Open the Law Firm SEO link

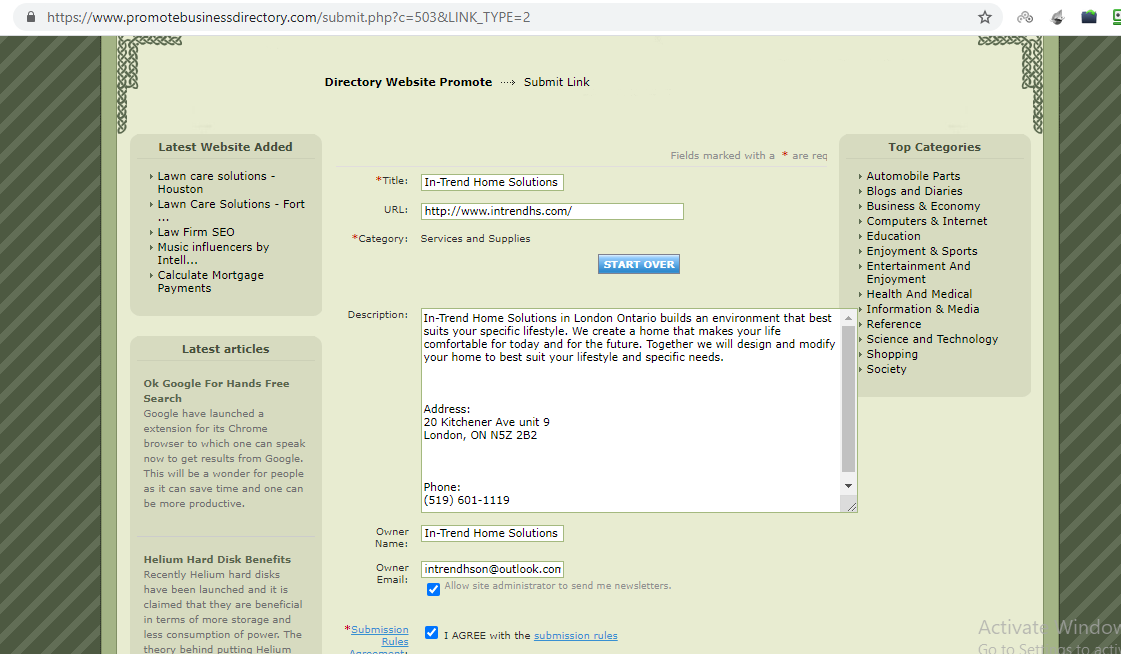[196, 232]
